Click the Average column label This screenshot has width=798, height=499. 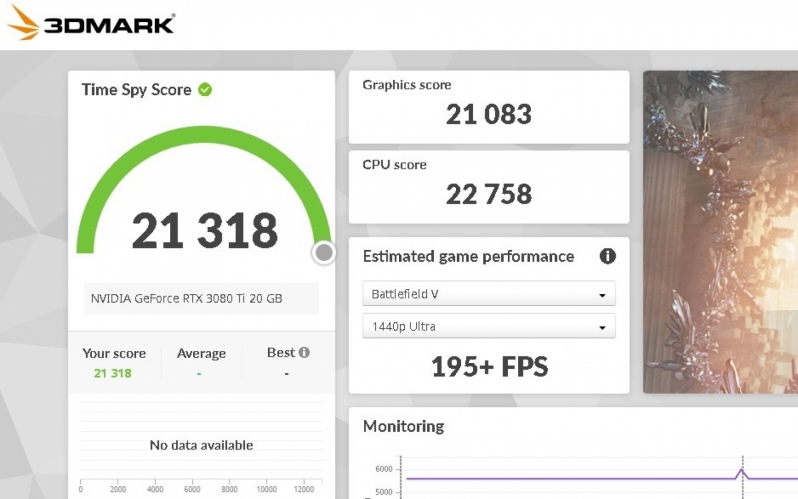[x=201, y=353]
